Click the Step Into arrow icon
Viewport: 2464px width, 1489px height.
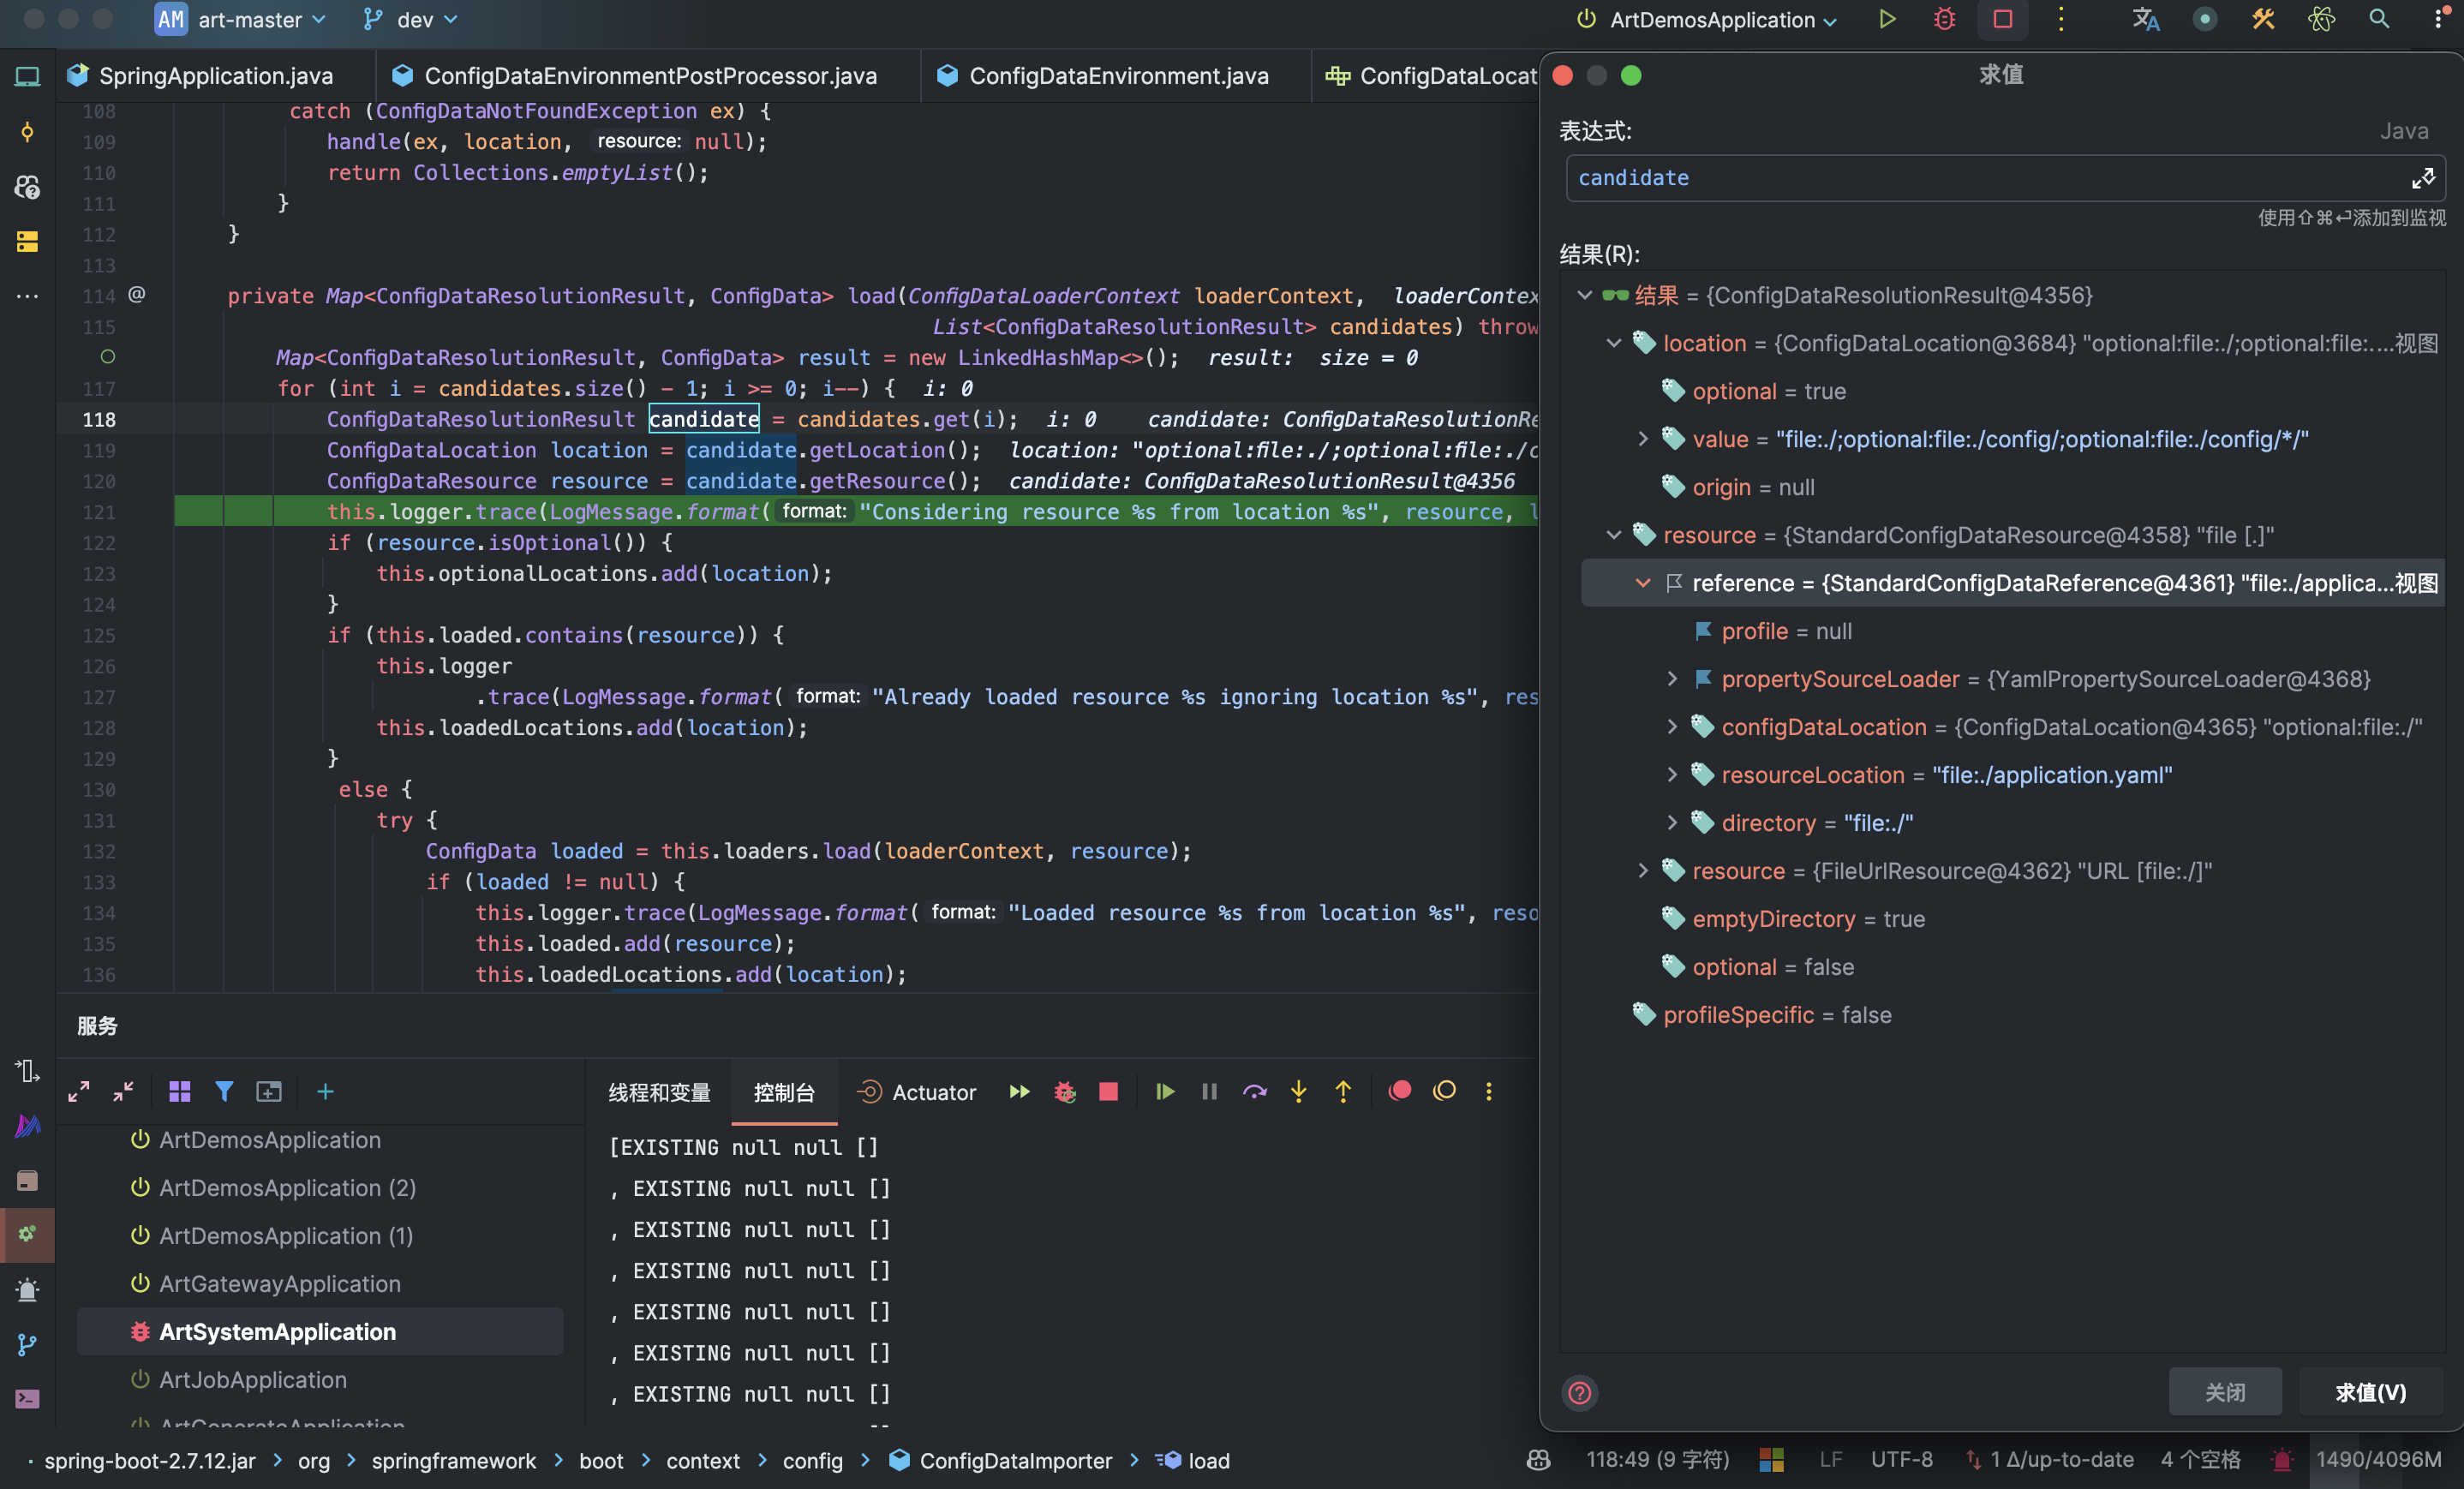pyautogui.click(x=1298, y=1091)
